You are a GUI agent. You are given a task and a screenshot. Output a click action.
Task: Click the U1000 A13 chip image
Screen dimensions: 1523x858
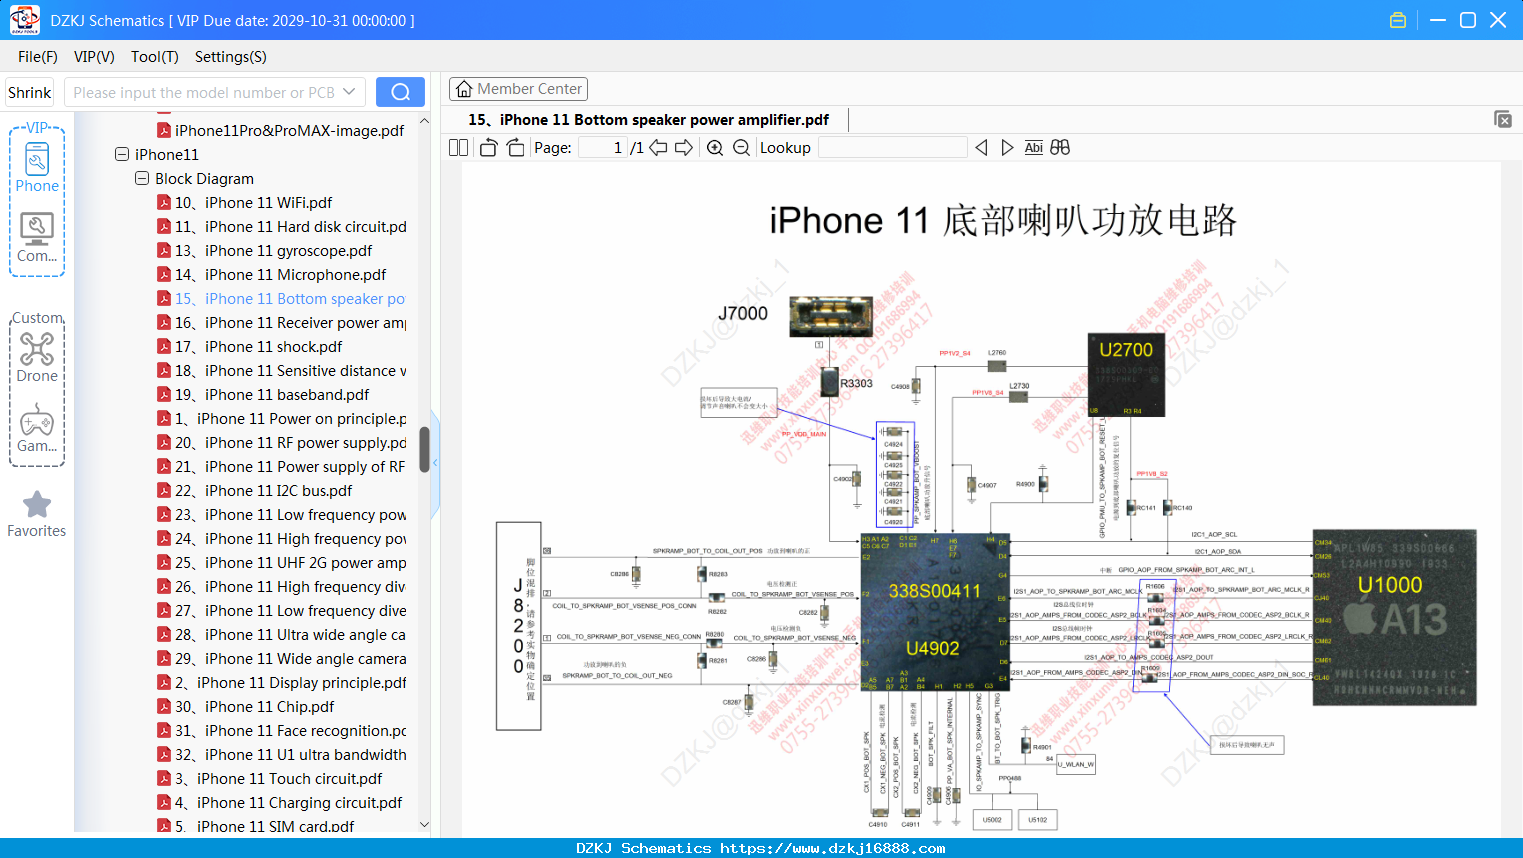[x=1394, y=617]
